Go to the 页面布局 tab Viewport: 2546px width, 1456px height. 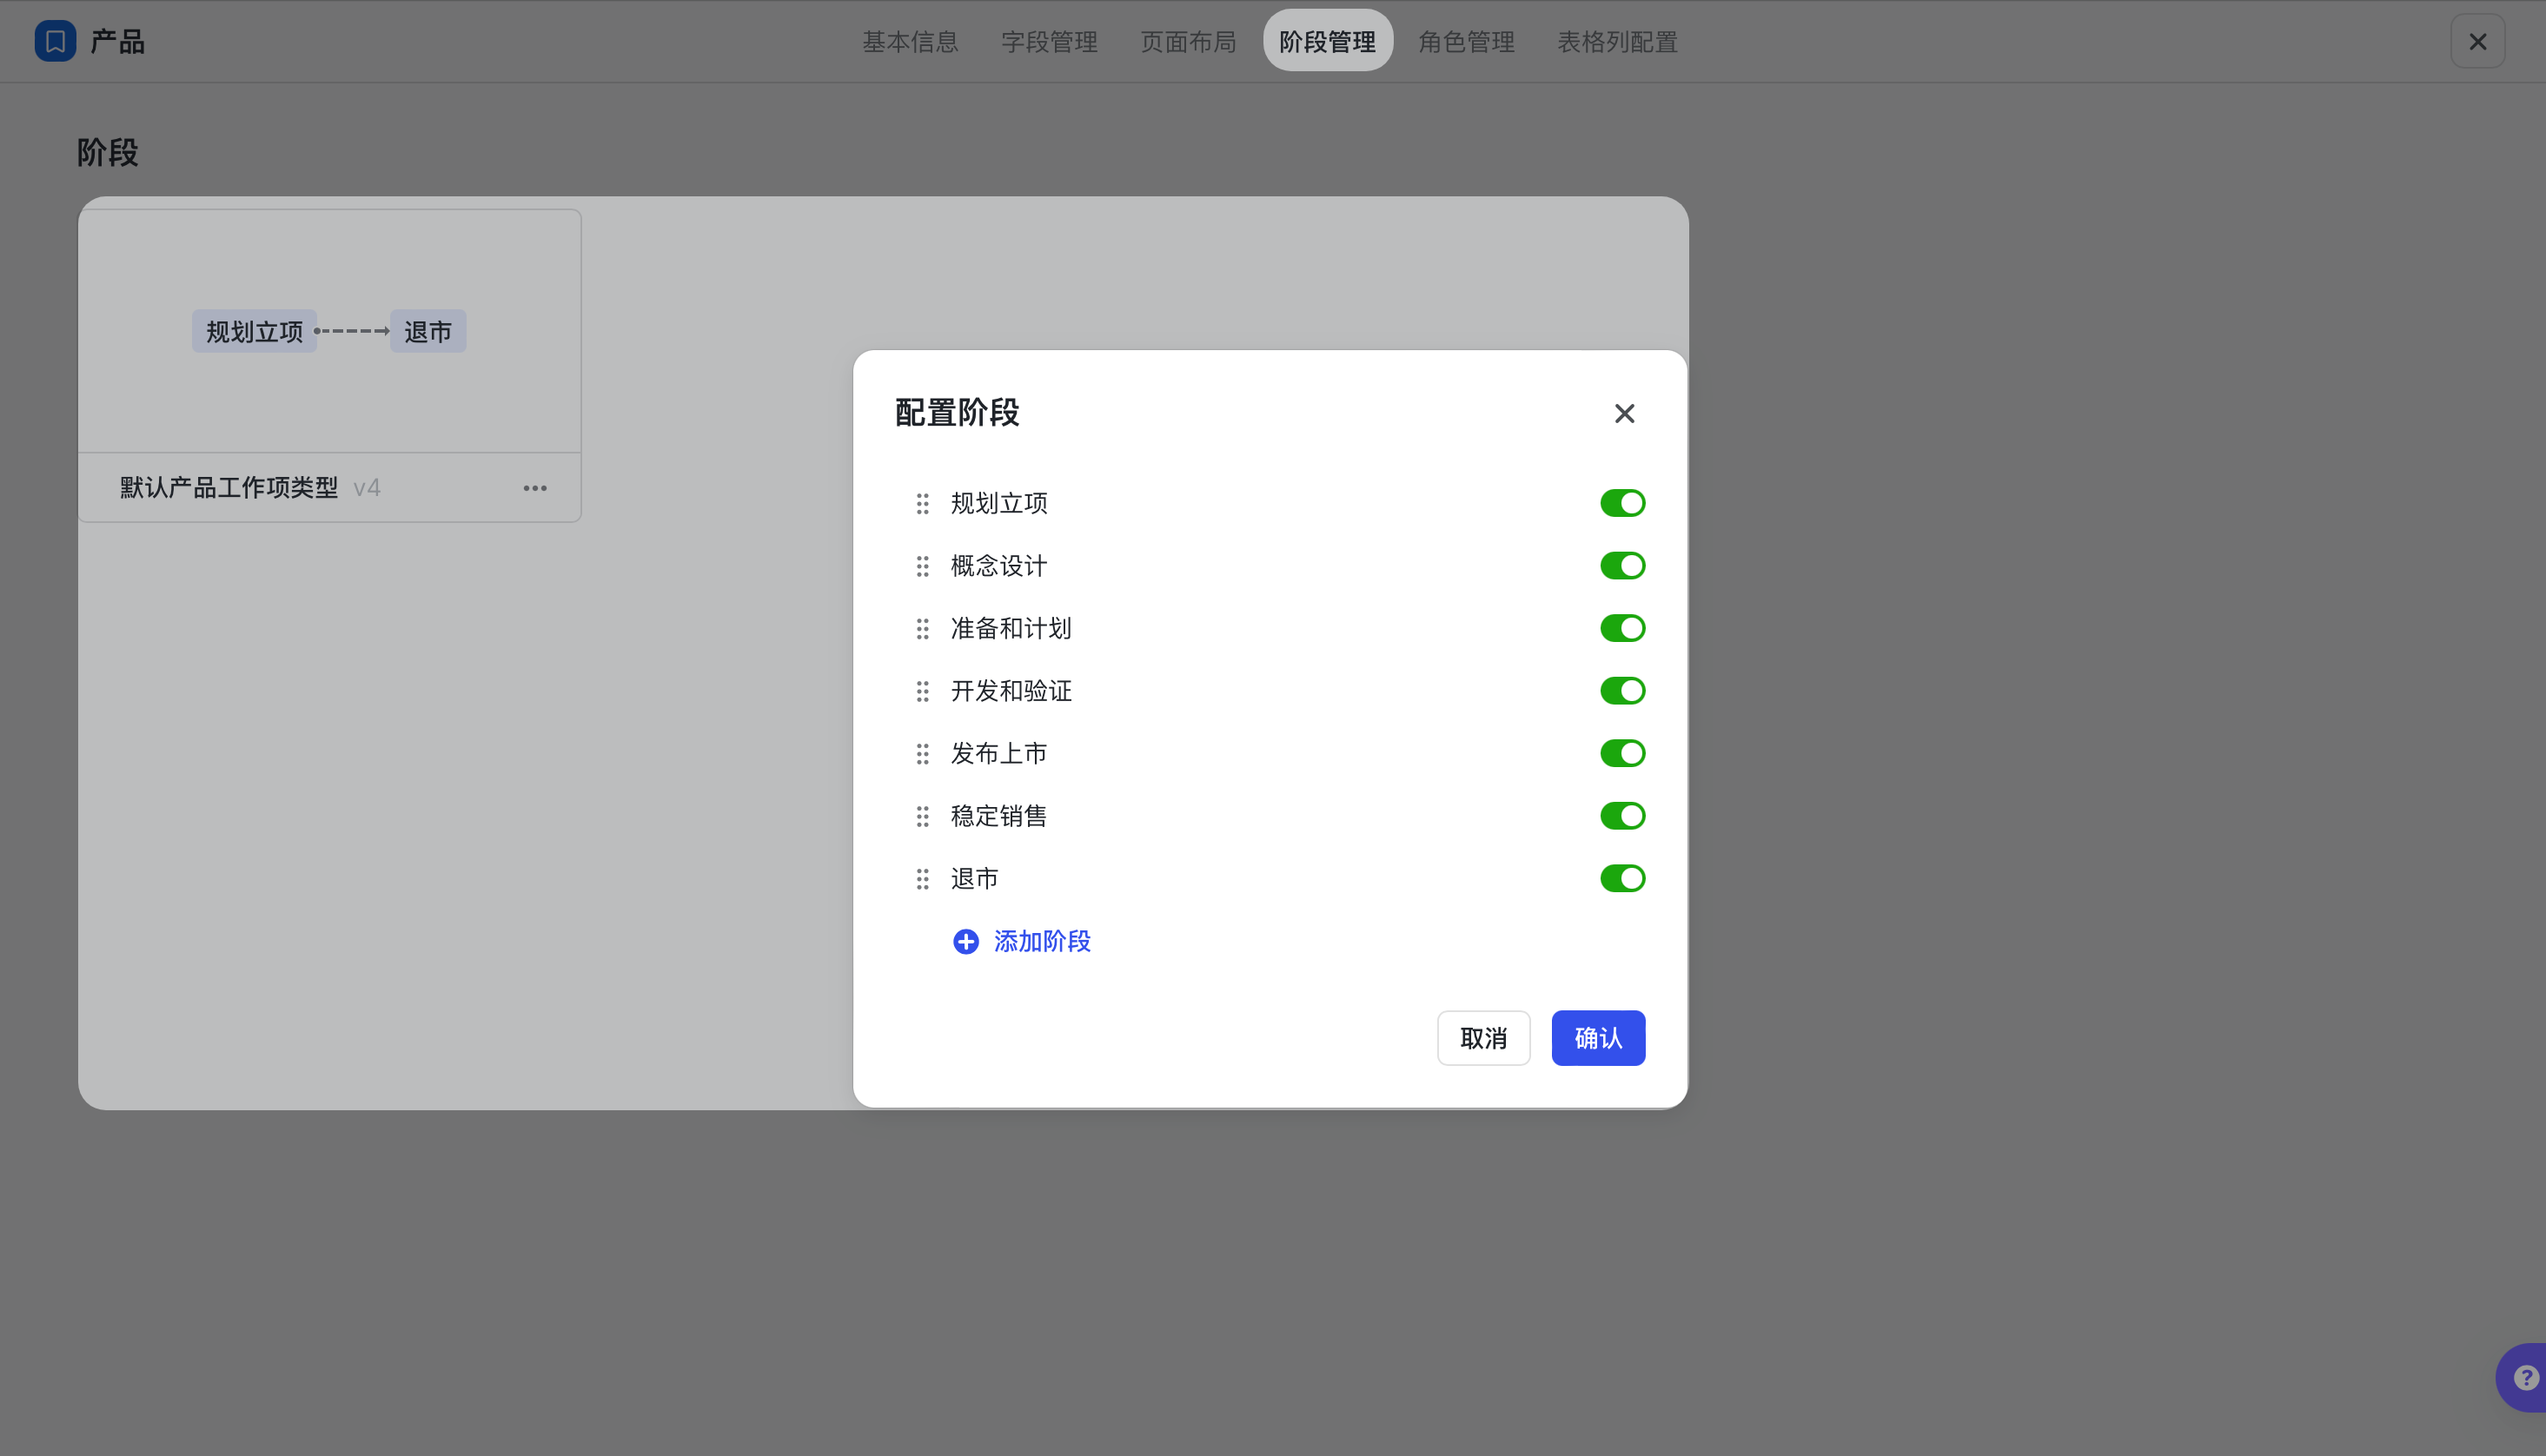tap(1188, 41)
